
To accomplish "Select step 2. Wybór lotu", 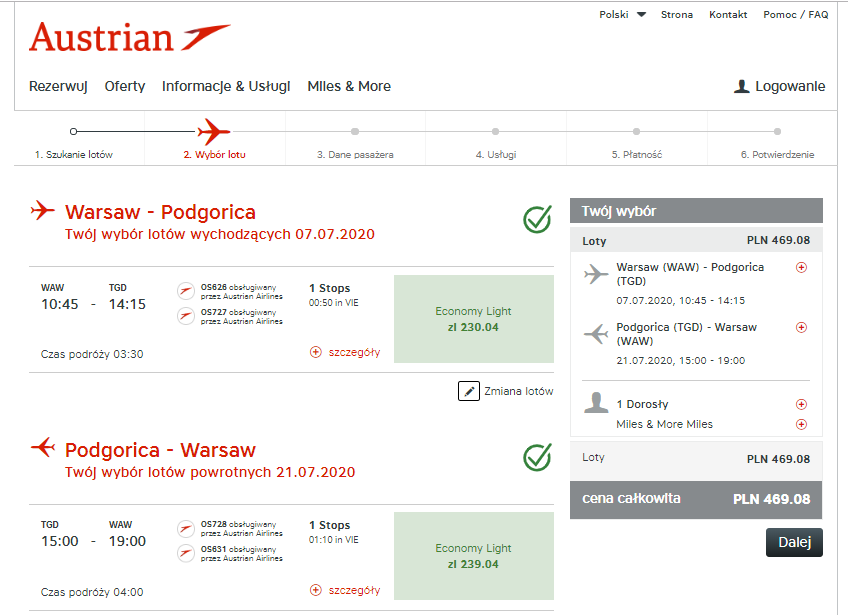I will coord(214,155).
